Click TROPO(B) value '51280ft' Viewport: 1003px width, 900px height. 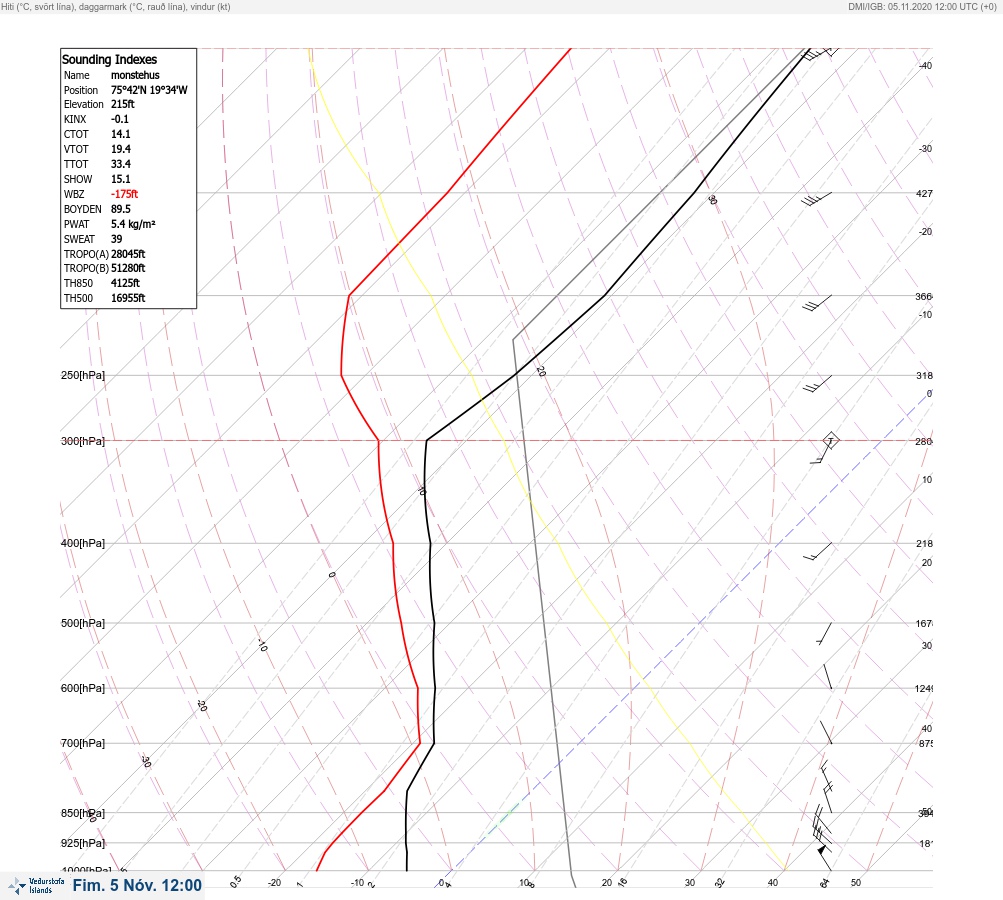128,268
